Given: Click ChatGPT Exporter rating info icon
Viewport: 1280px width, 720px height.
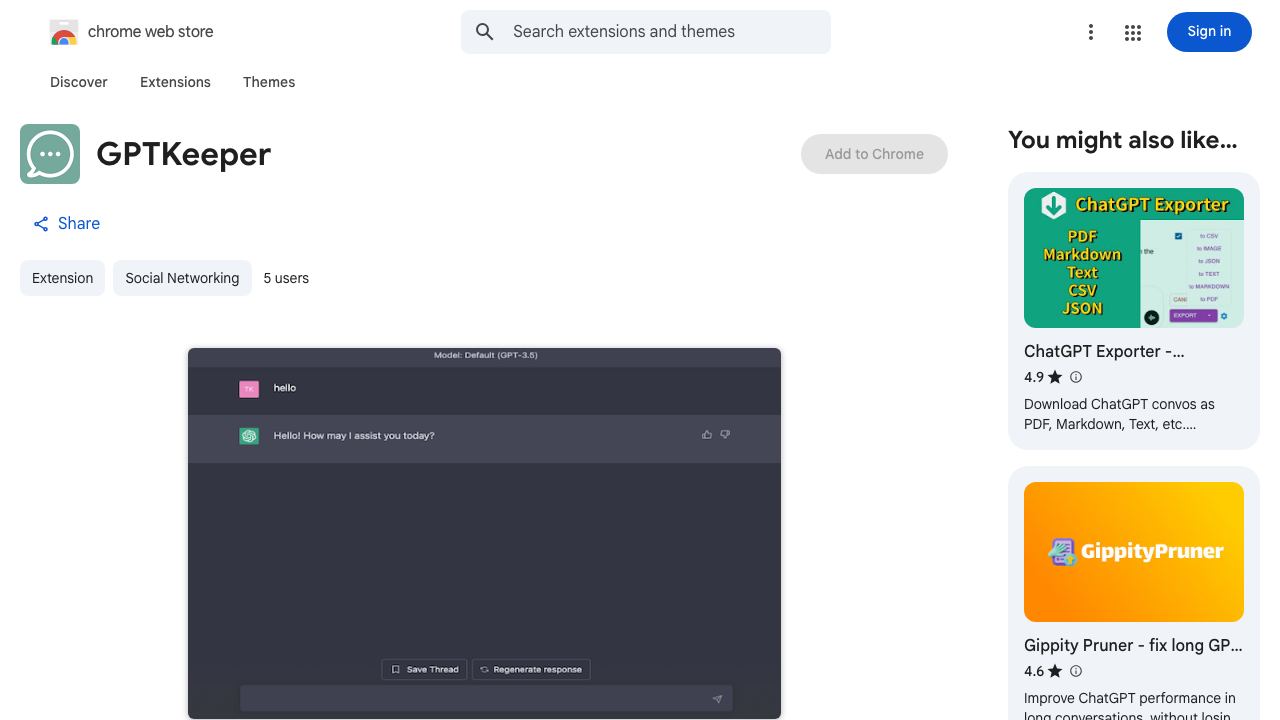Looking at the screenshot, I should [1076, 377].
